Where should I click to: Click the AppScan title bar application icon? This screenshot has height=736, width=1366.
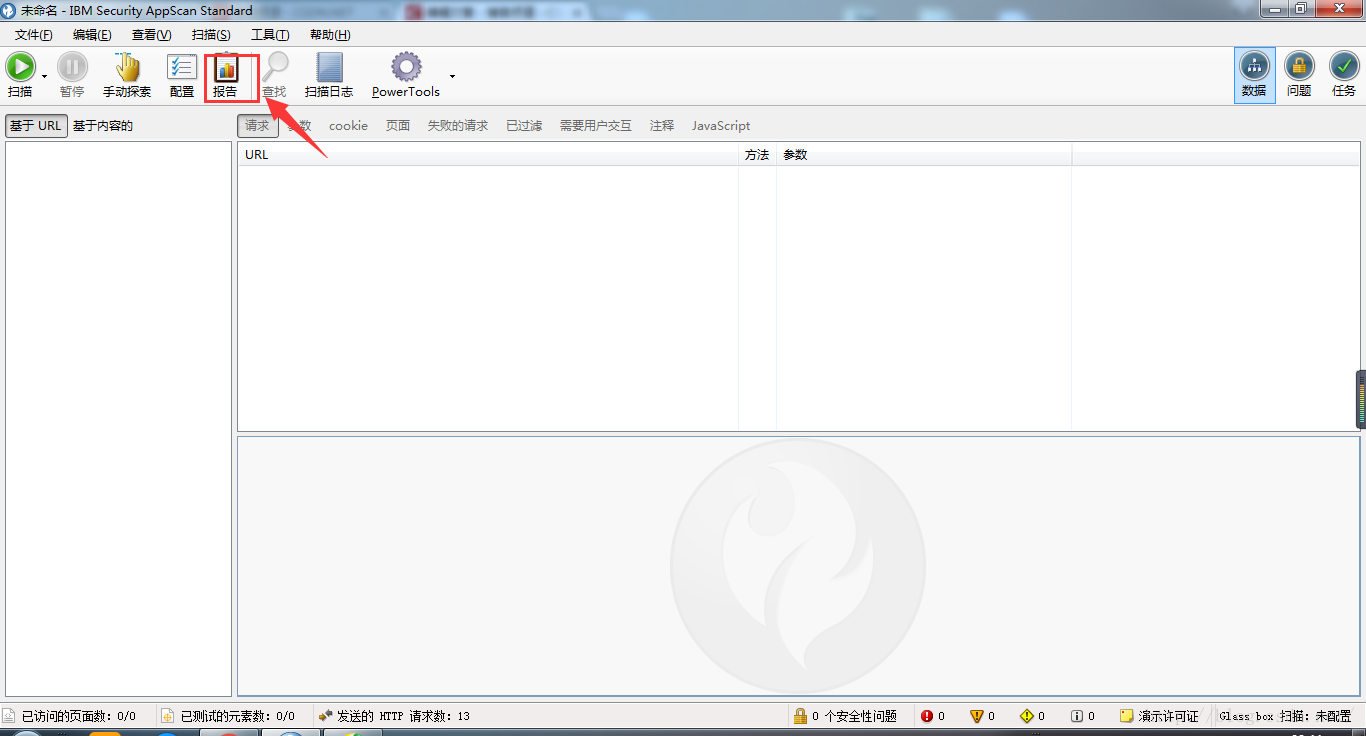[9, 10]
